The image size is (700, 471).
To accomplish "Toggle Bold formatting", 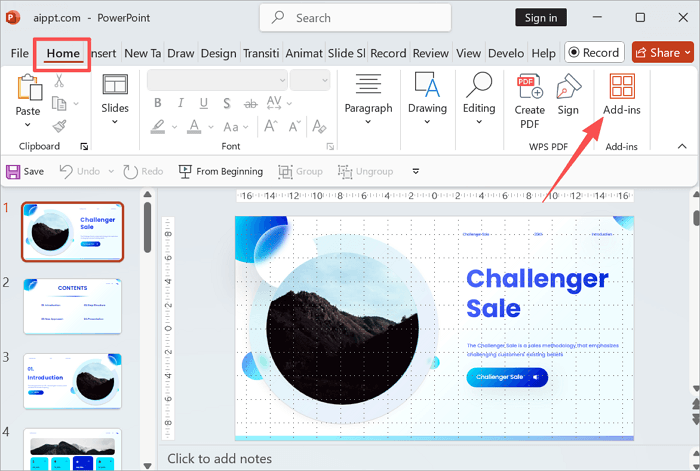I will tap(157, 103).
